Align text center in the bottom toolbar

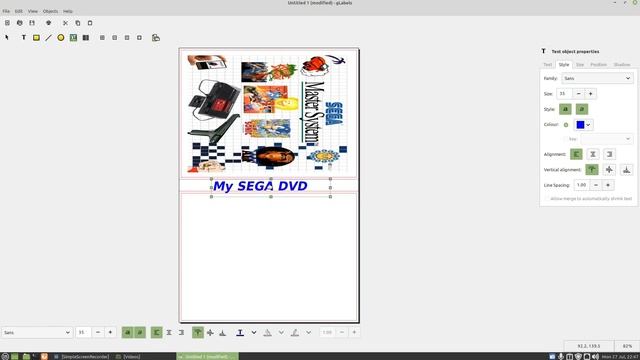click(169, 333)
